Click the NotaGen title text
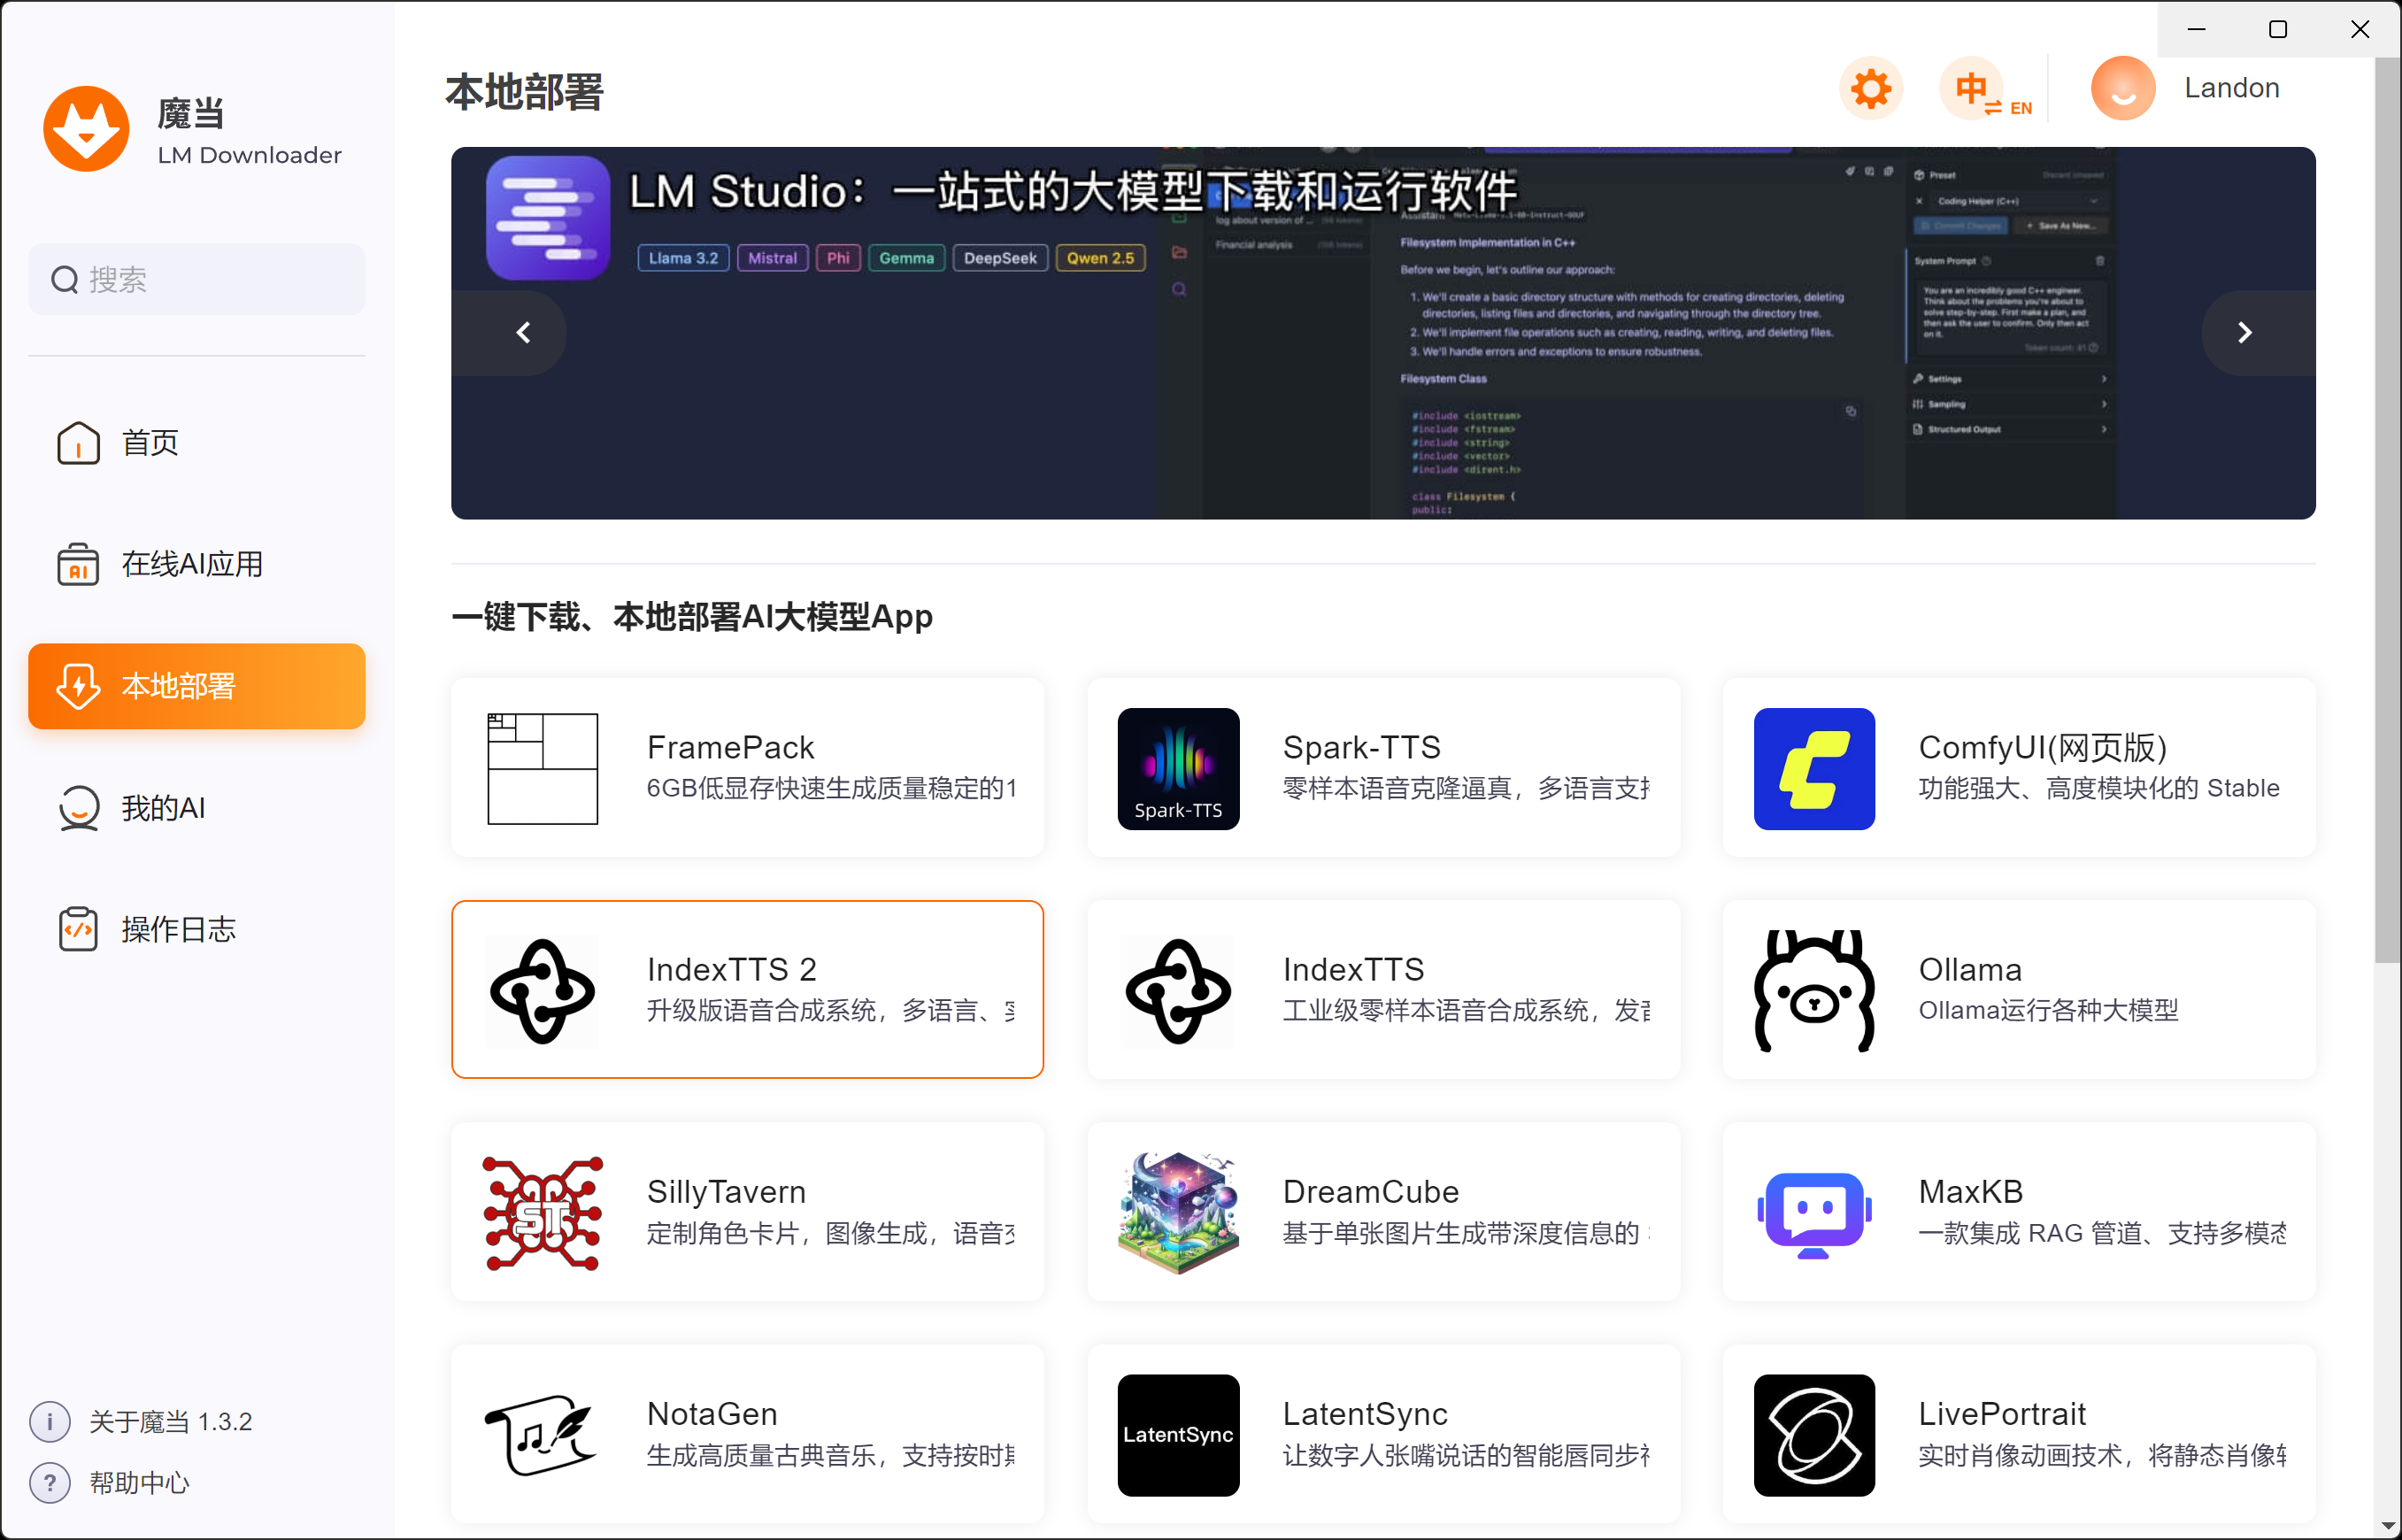2402x1540 pixels. tap(712, 1413)
